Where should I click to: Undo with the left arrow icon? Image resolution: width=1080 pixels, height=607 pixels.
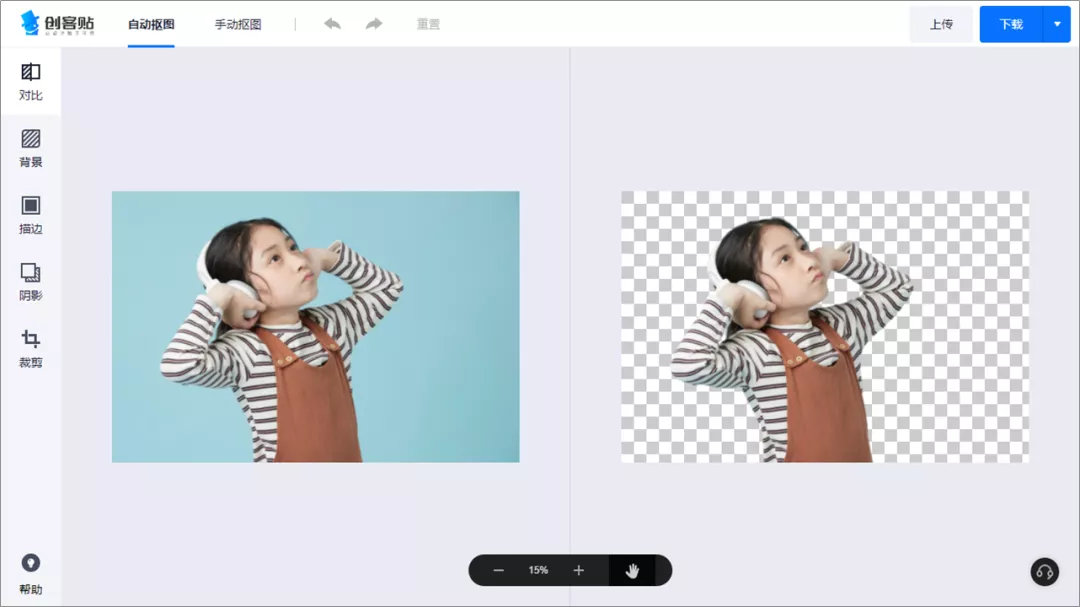332,24
